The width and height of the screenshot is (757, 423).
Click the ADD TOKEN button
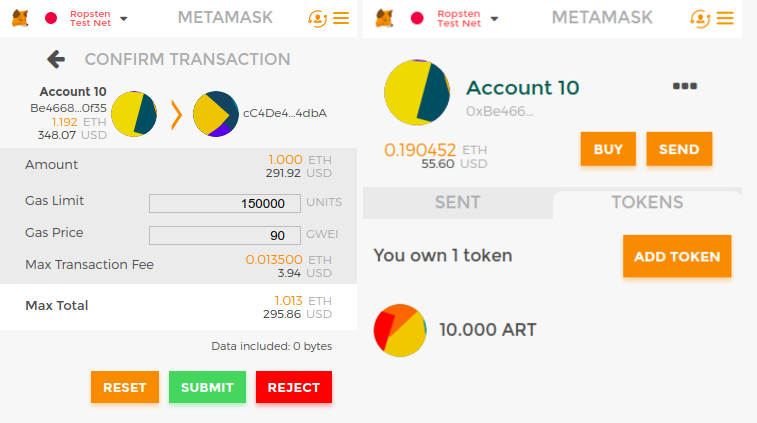[x=677, y=256]
